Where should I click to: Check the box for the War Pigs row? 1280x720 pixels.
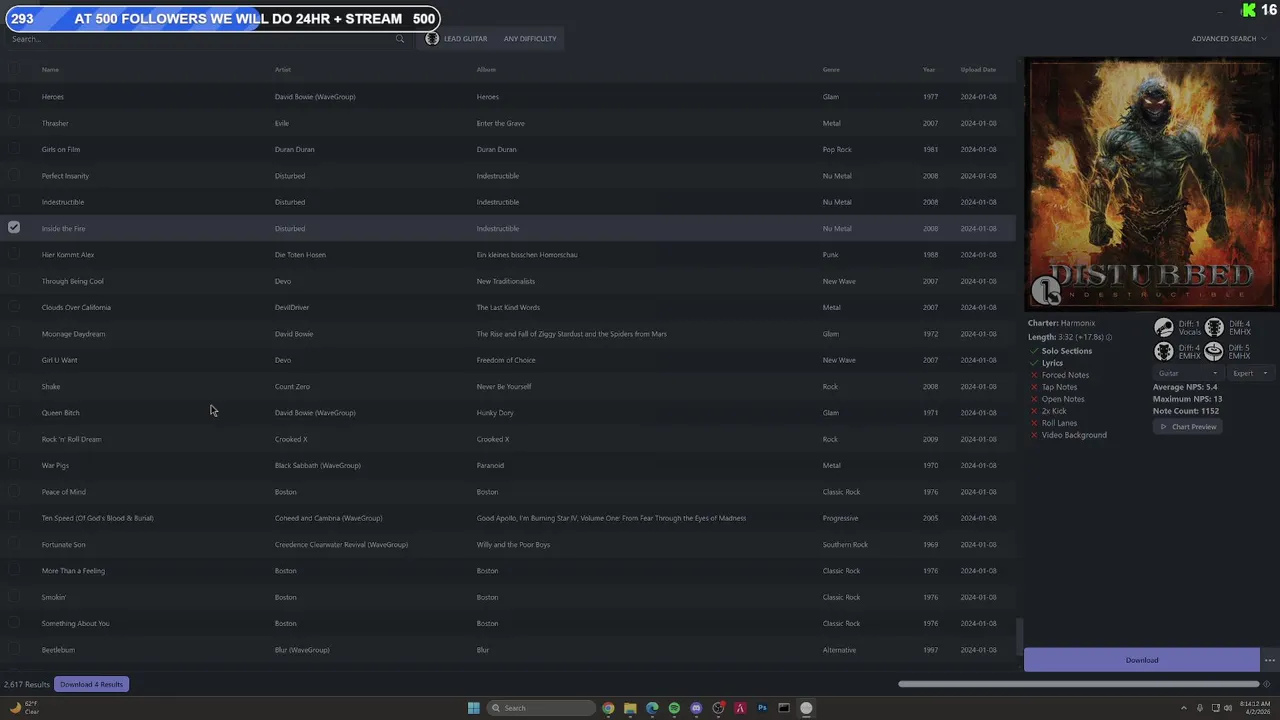click(14, 465)
